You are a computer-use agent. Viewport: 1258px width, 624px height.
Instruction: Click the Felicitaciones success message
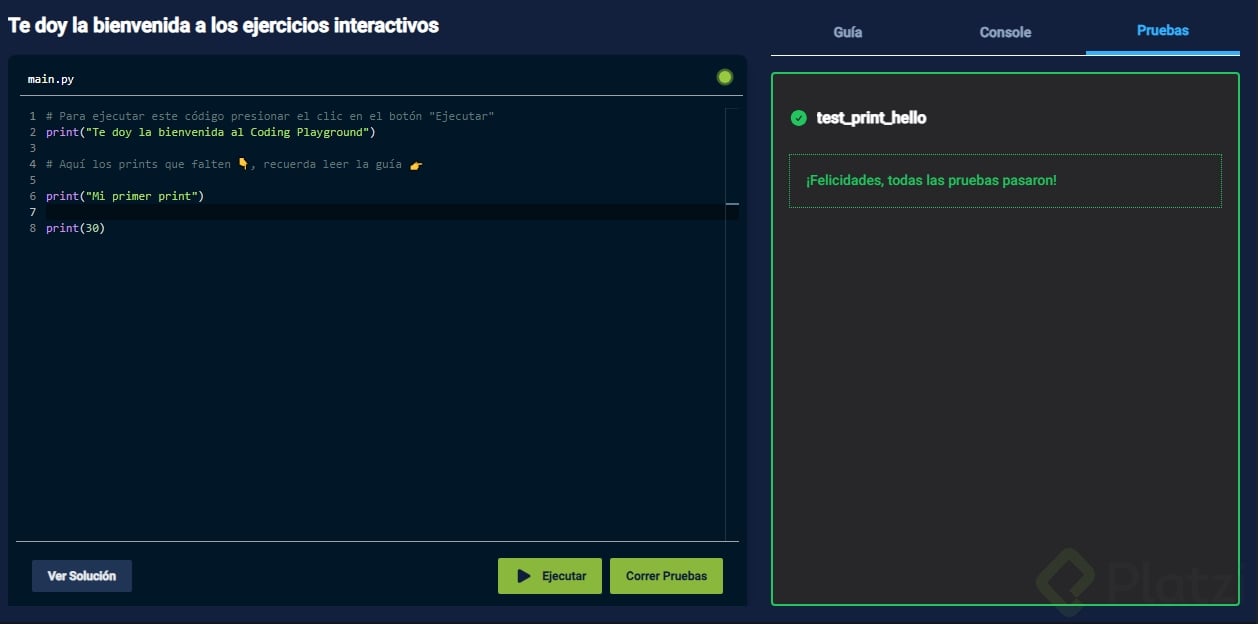(931, 180)
